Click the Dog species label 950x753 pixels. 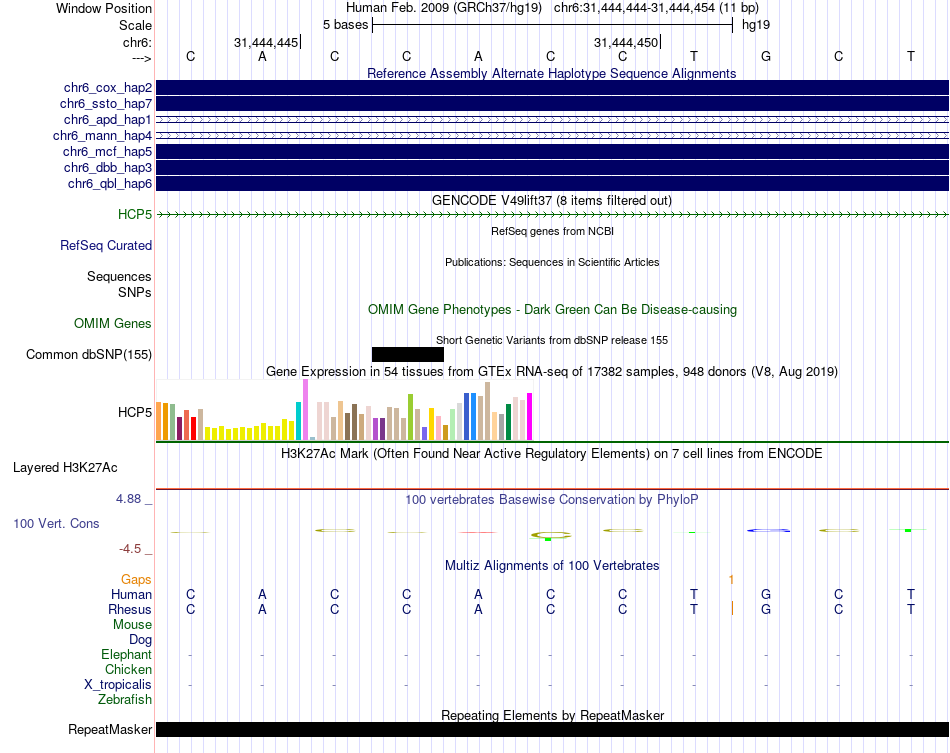click(141, 640)
